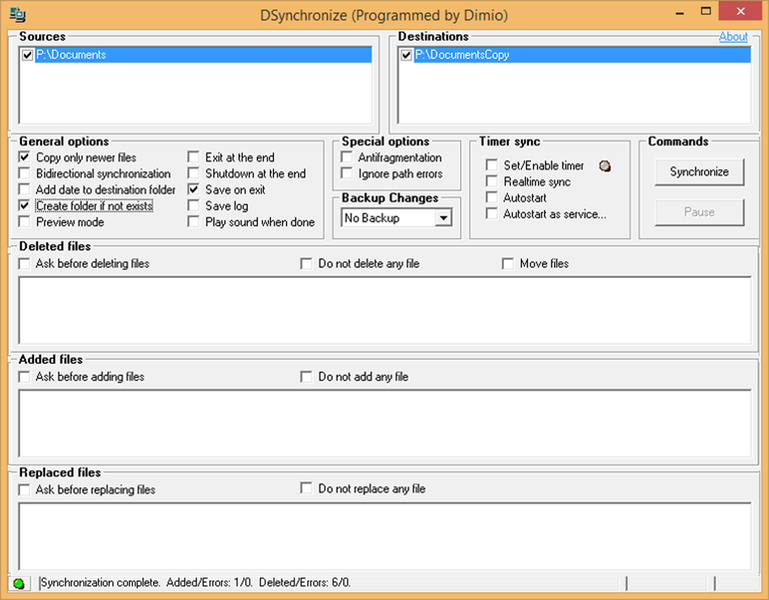Enable Save log checkbox
The image size is (769, 600).
193,206
